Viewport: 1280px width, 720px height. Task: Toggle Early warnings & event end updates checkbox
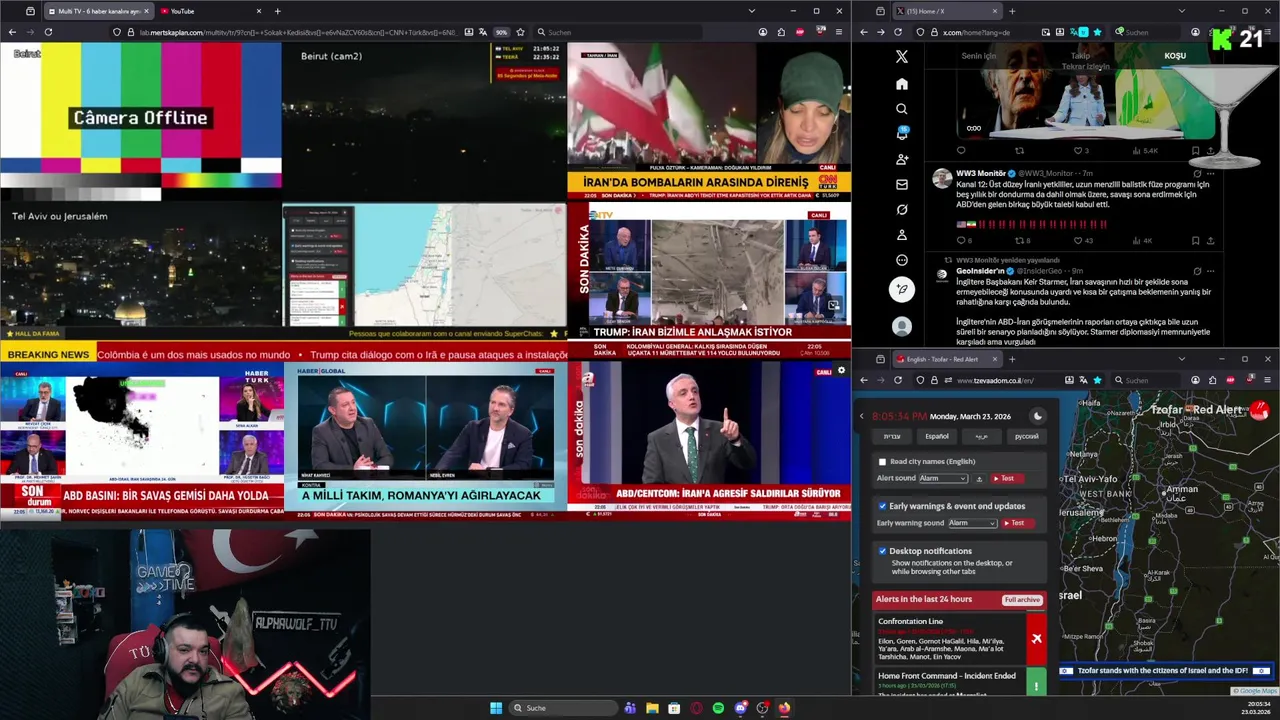[x=882, y=506]
